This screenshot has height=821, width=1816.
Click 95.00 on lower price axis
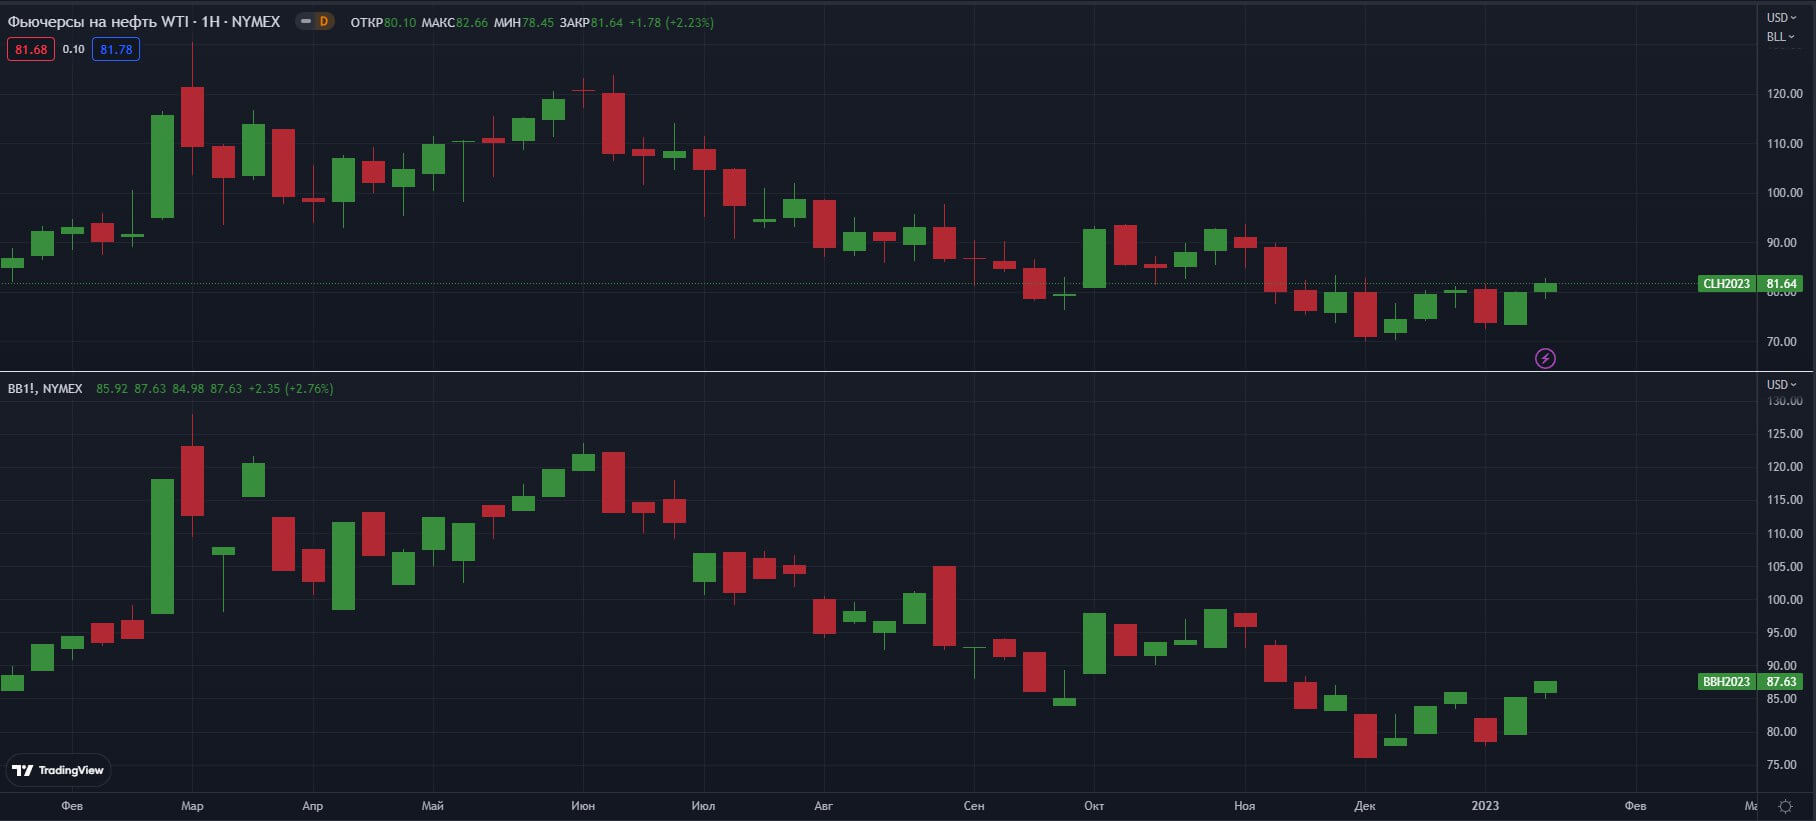point(1781,633)
